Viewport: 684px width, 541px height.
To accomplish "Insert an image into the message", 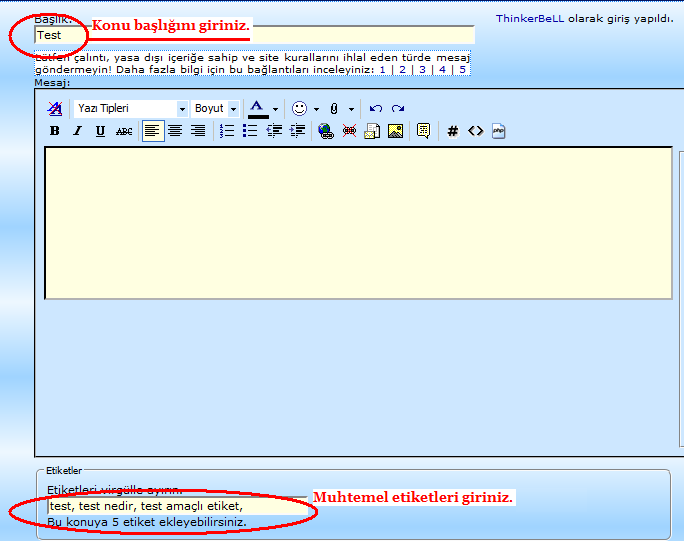I will [395, 131].
